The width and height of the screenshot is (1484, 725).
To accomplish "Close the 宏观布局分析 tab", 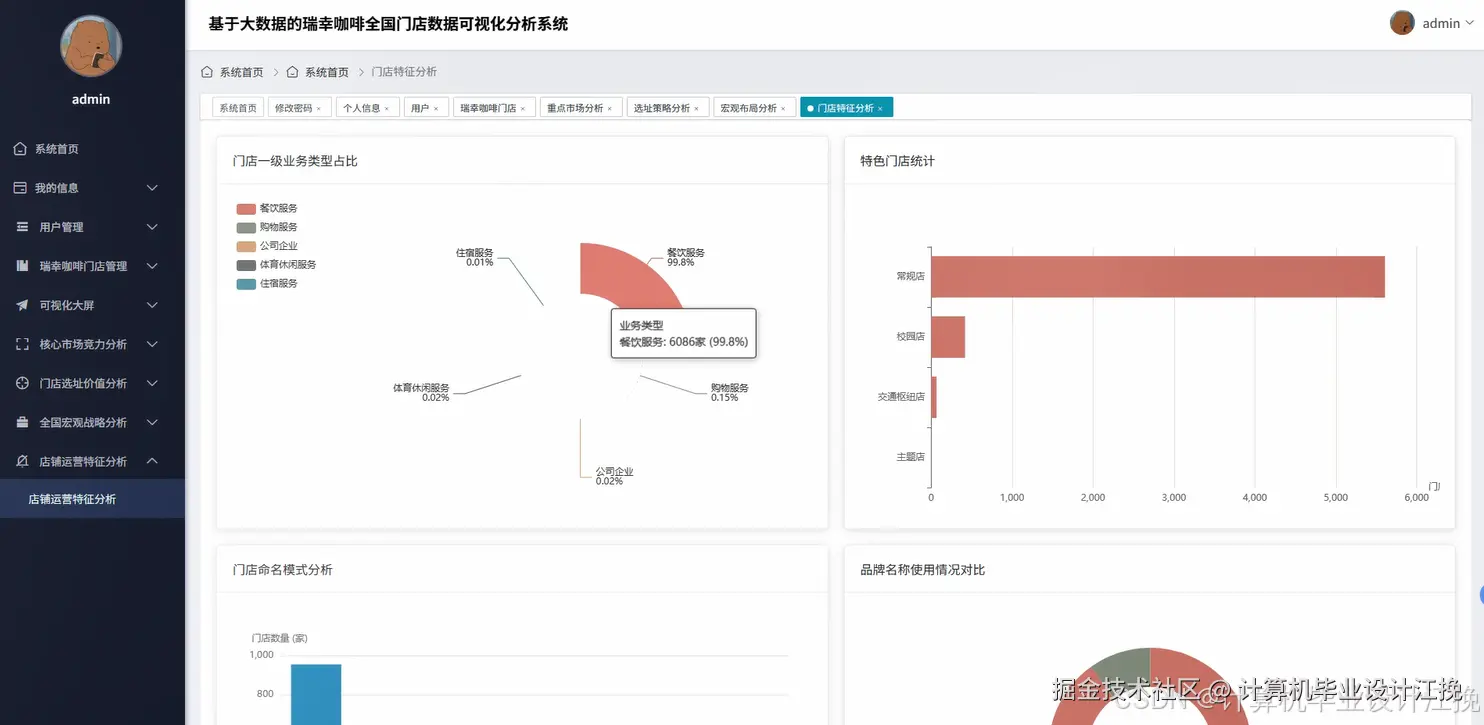I will (783, 109).
